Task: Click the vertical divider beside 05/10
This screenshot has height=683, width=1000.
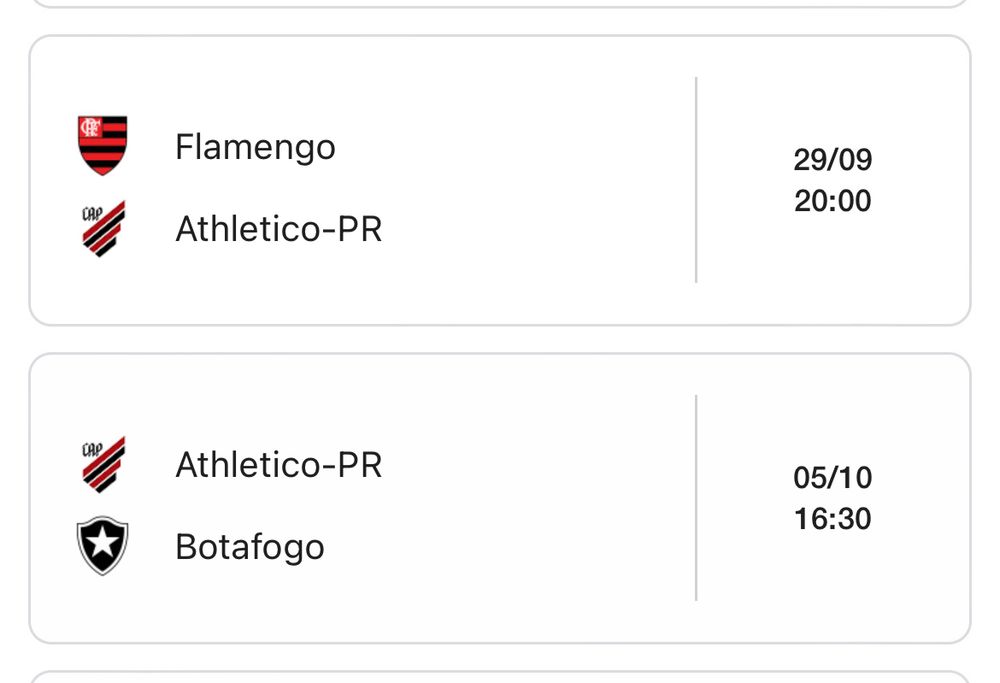Action: (696, 497)
